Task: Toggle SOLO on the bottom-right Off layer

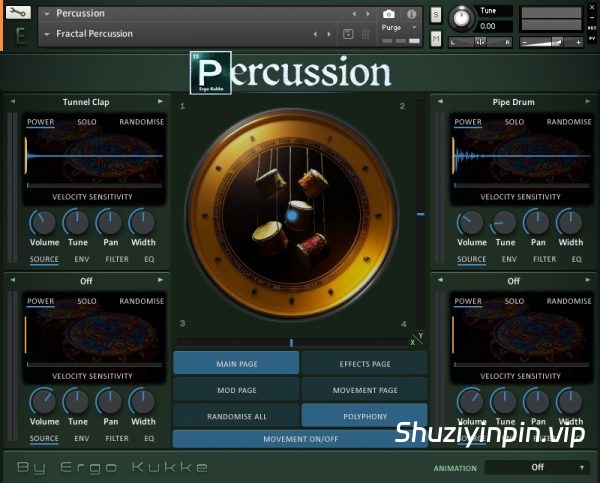Action: [x=514, y=301]
